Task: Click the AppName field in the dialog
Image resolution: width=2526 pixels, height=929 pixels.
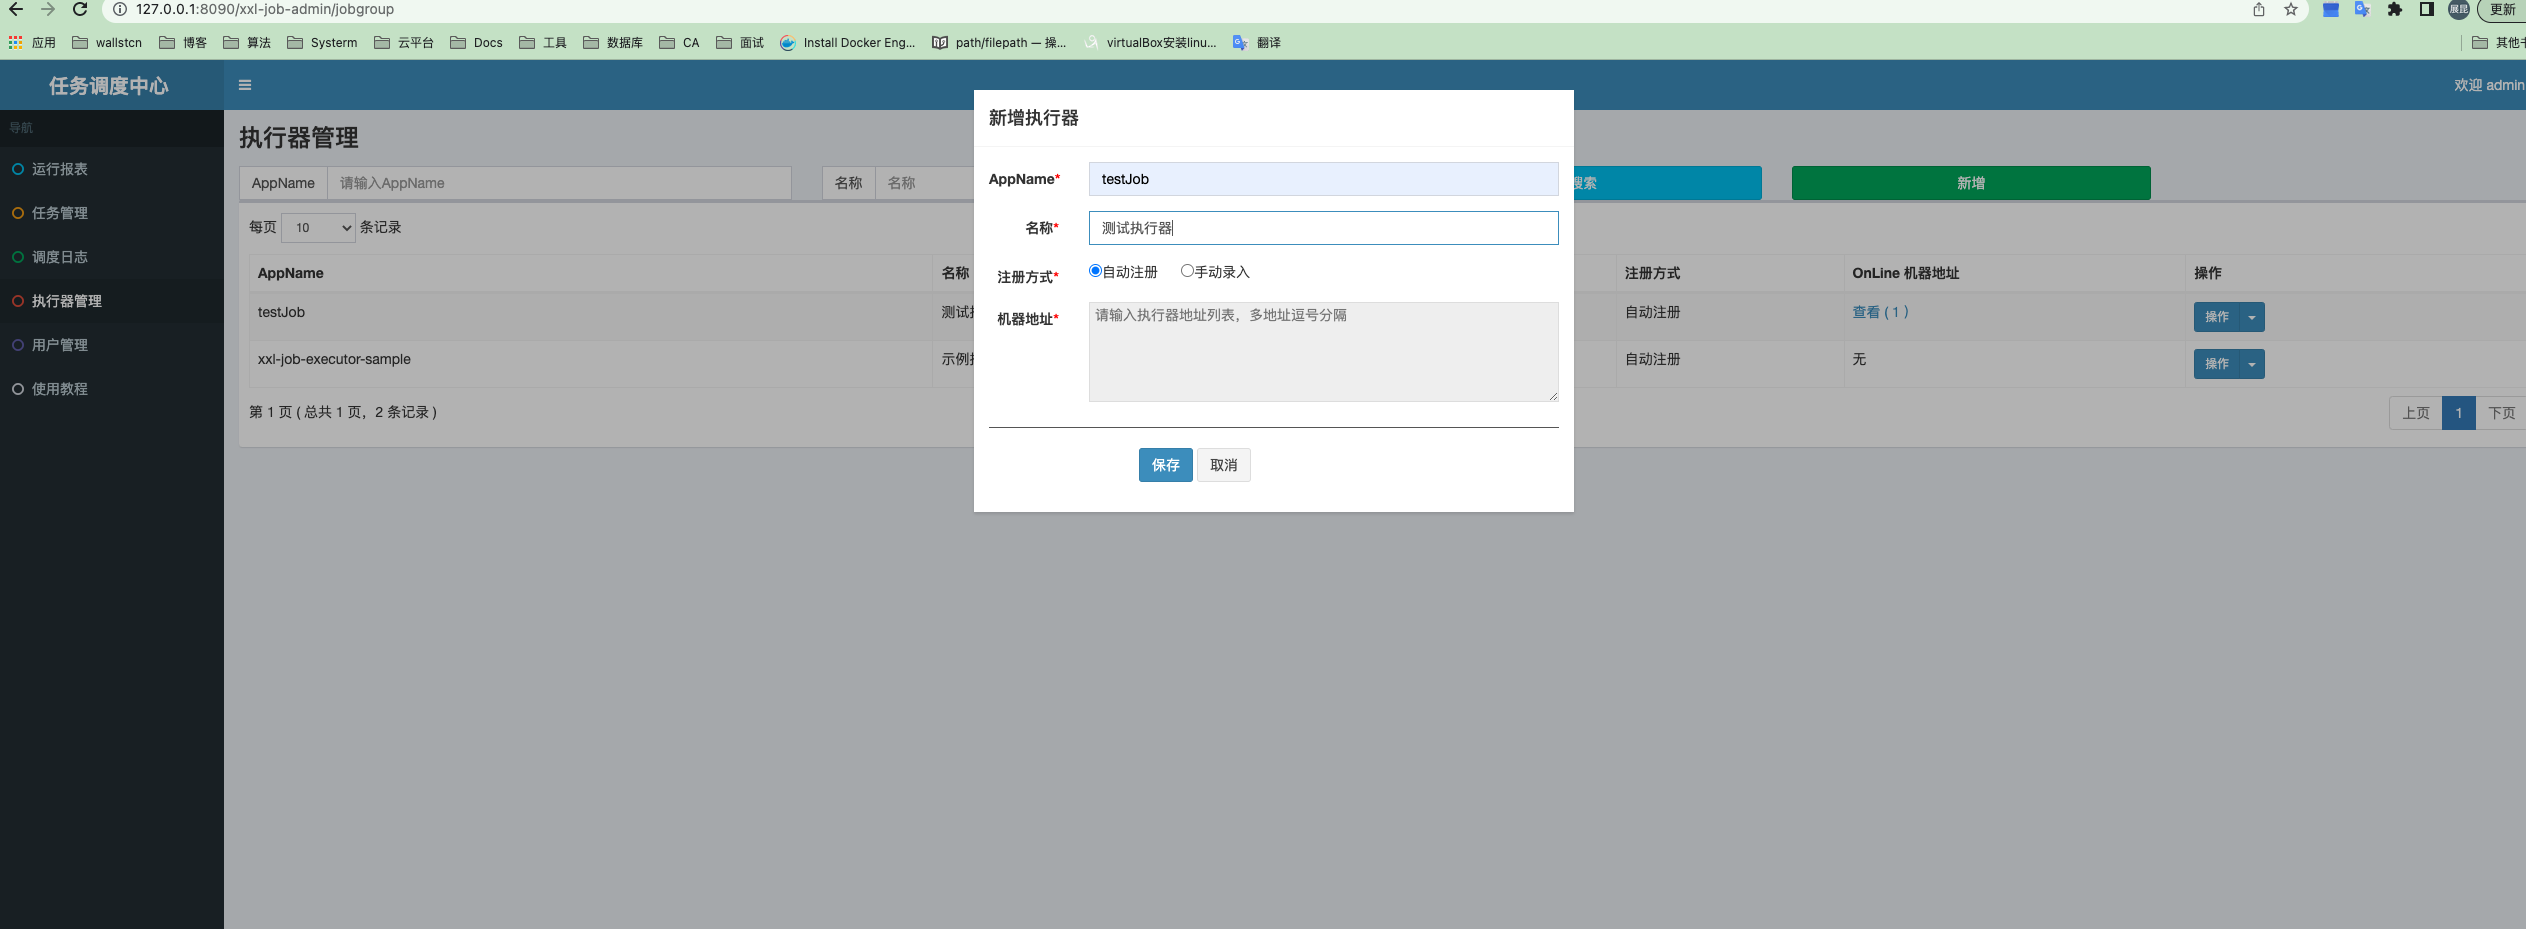Action: coord(1322,179)
